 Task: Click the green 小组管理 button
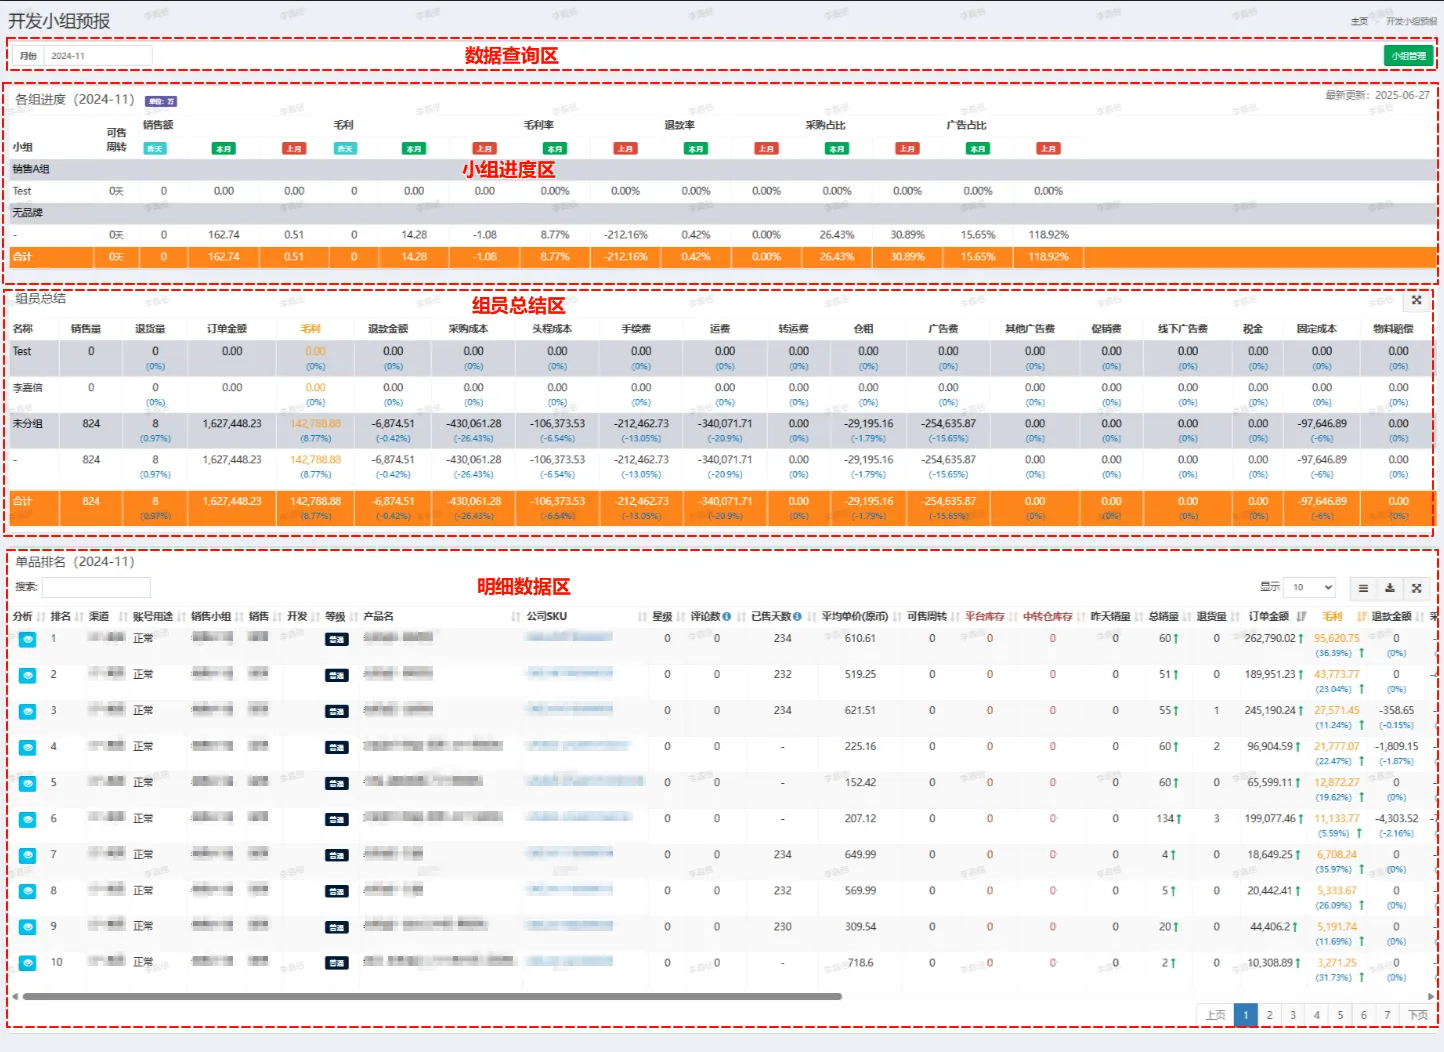(x=1408, y=56)
